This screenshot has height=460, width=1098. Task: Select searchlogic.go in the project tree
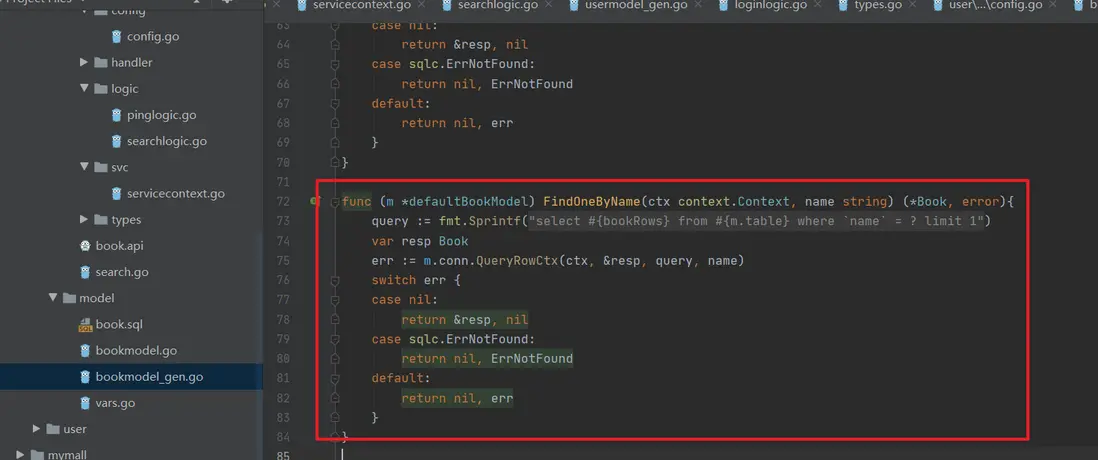tap(167, 141)
